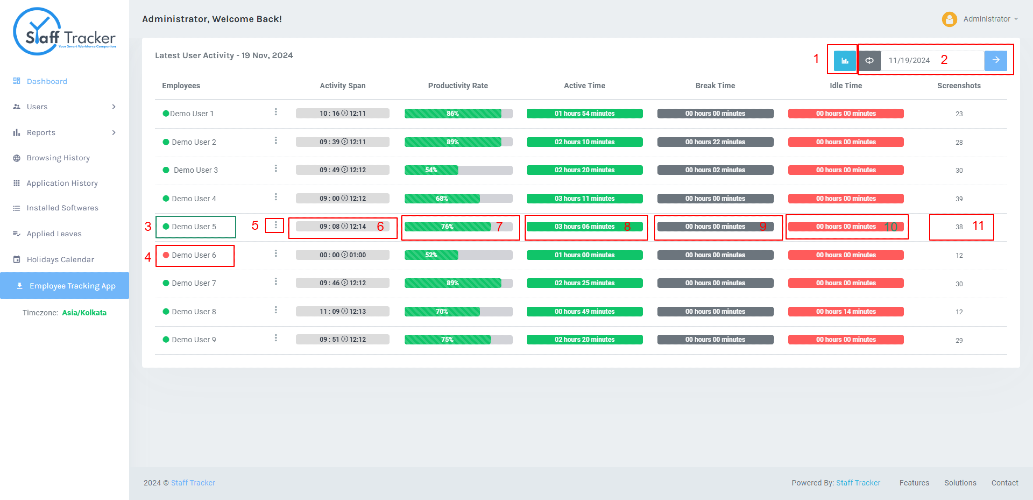Click the refresh icon beside date field

869,61
